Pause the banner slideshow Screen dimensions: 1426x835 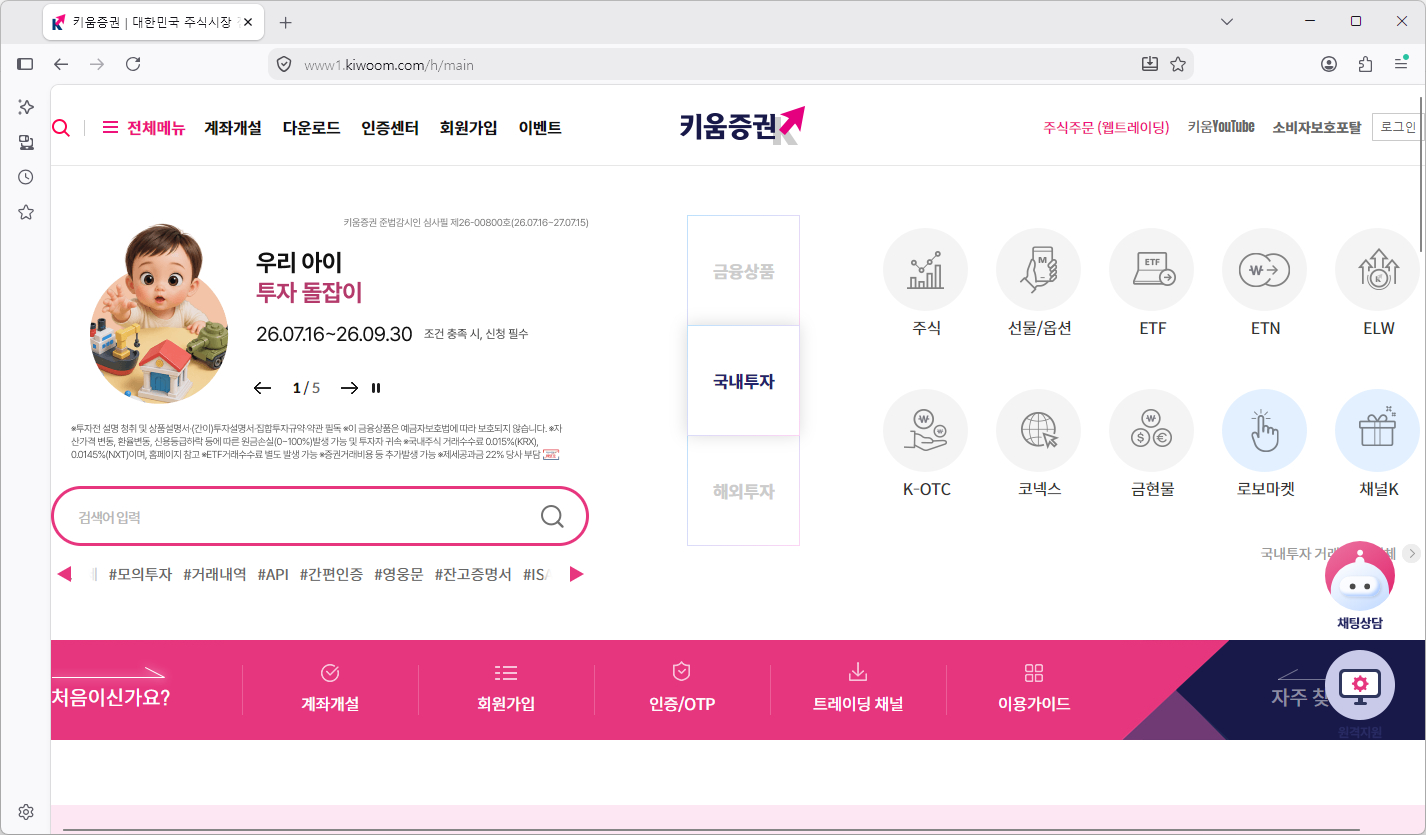[376, 388]
